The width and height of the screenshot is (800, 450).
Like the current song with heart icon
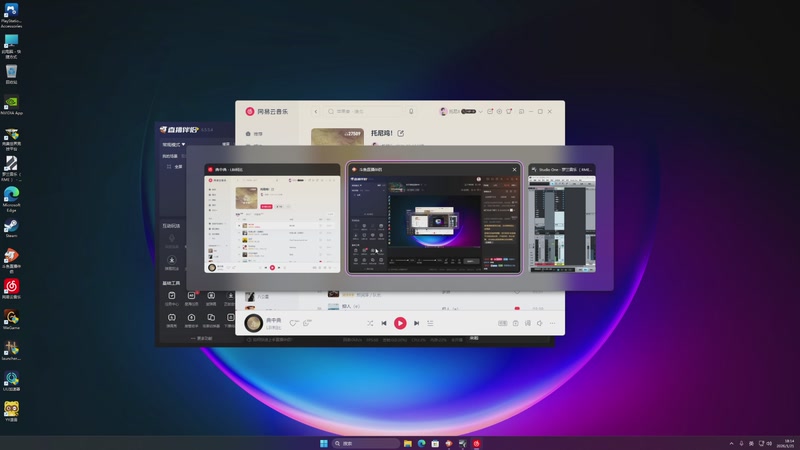293,323
